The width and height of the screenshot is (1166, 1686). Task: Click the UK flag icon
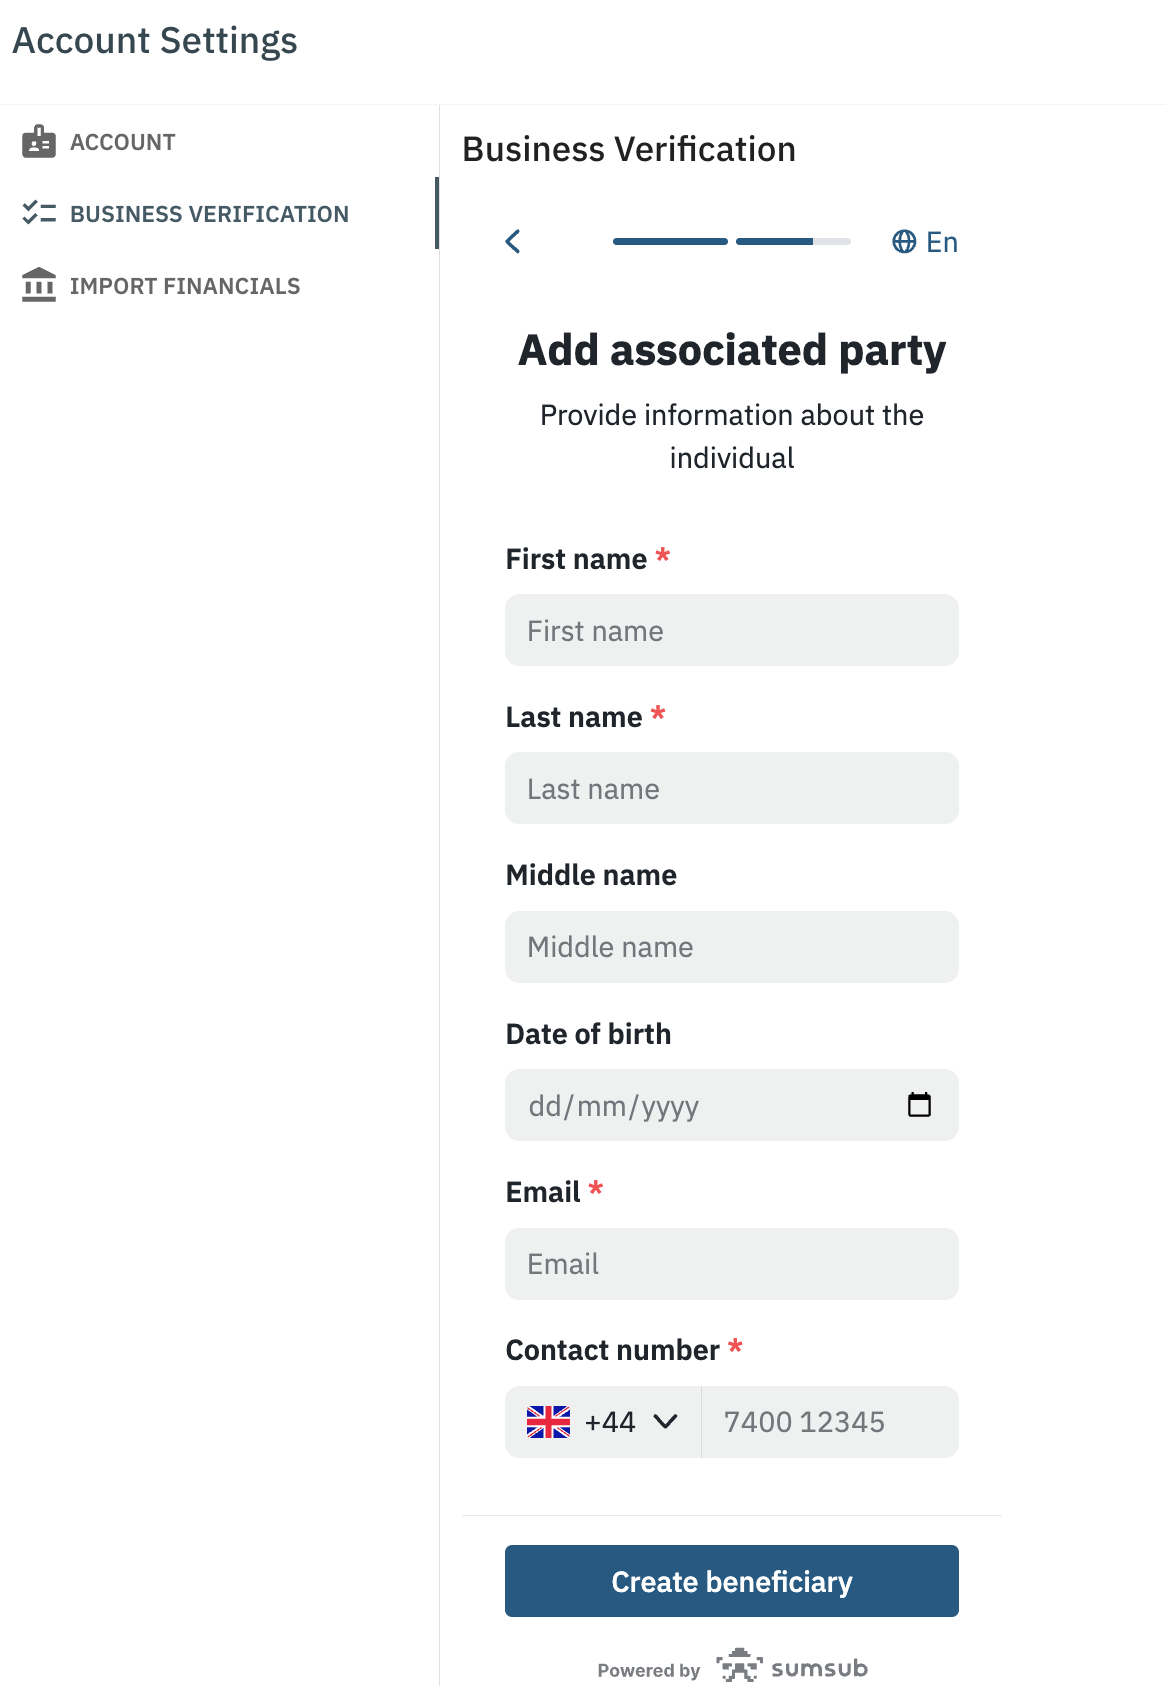(548, 1421)
